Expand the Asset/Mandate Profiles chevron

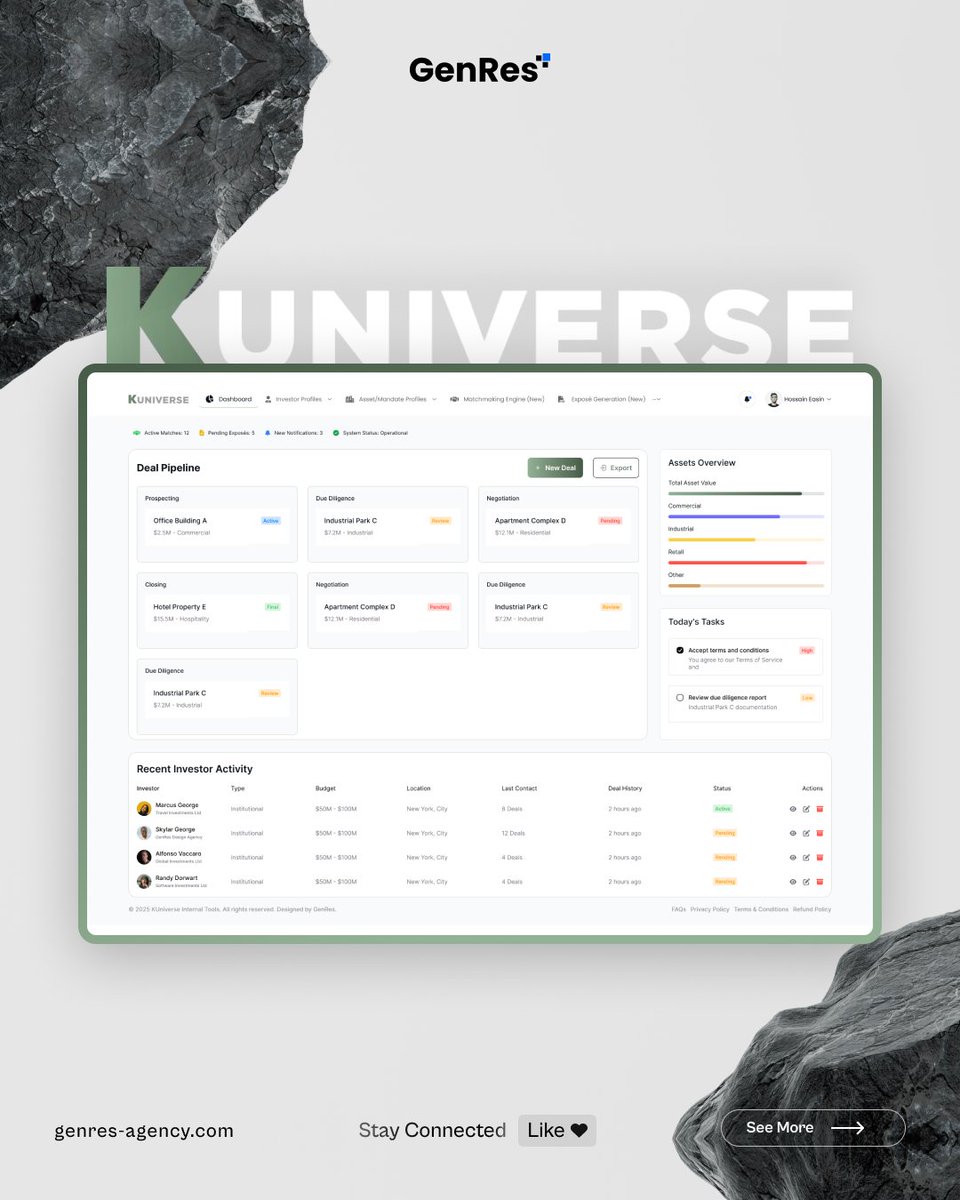tap(434, 399)
